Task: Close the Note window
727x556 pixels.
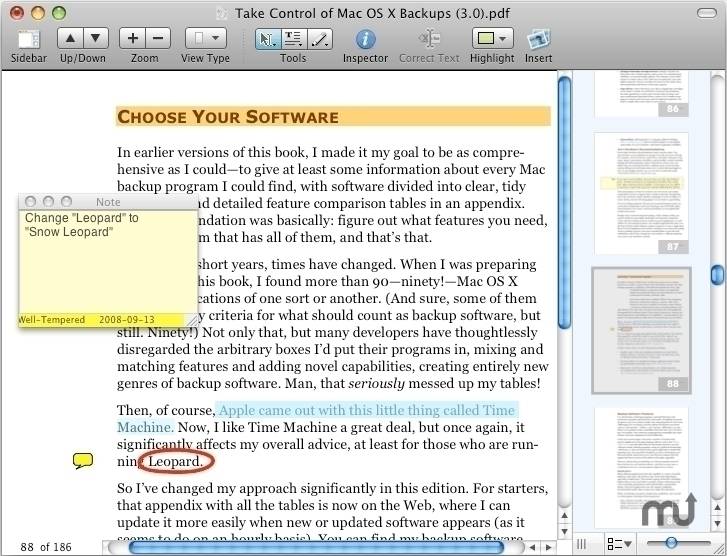Action: click(31, 202)
